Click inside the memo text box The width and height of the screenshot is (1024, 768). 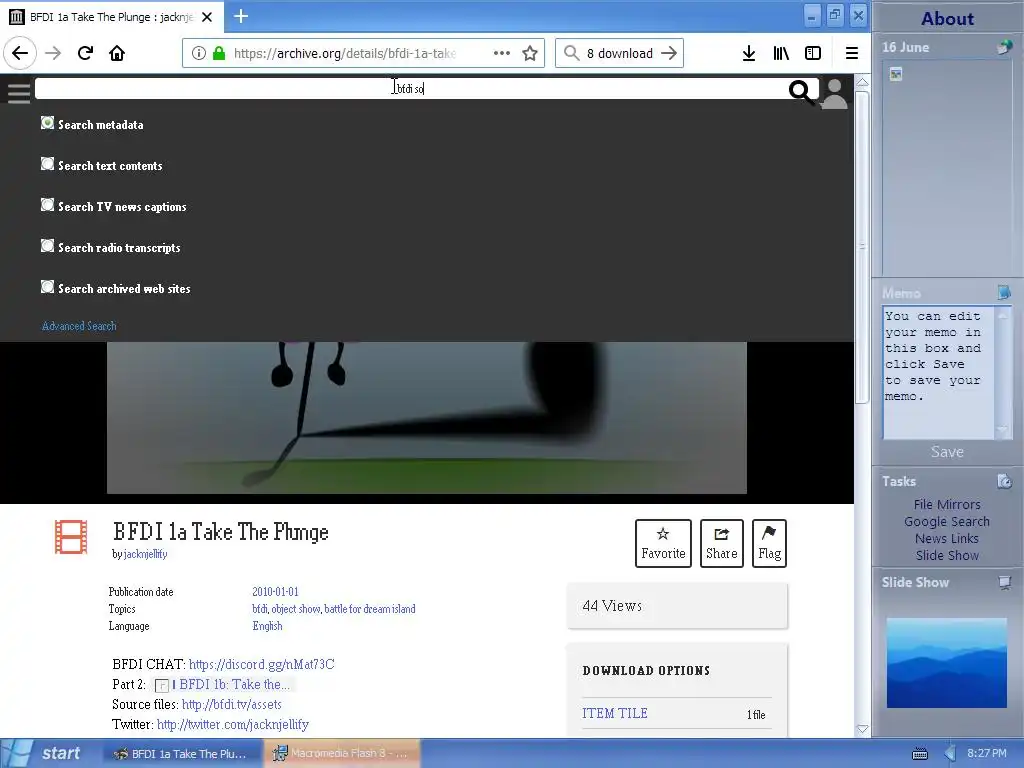[938, 372]
